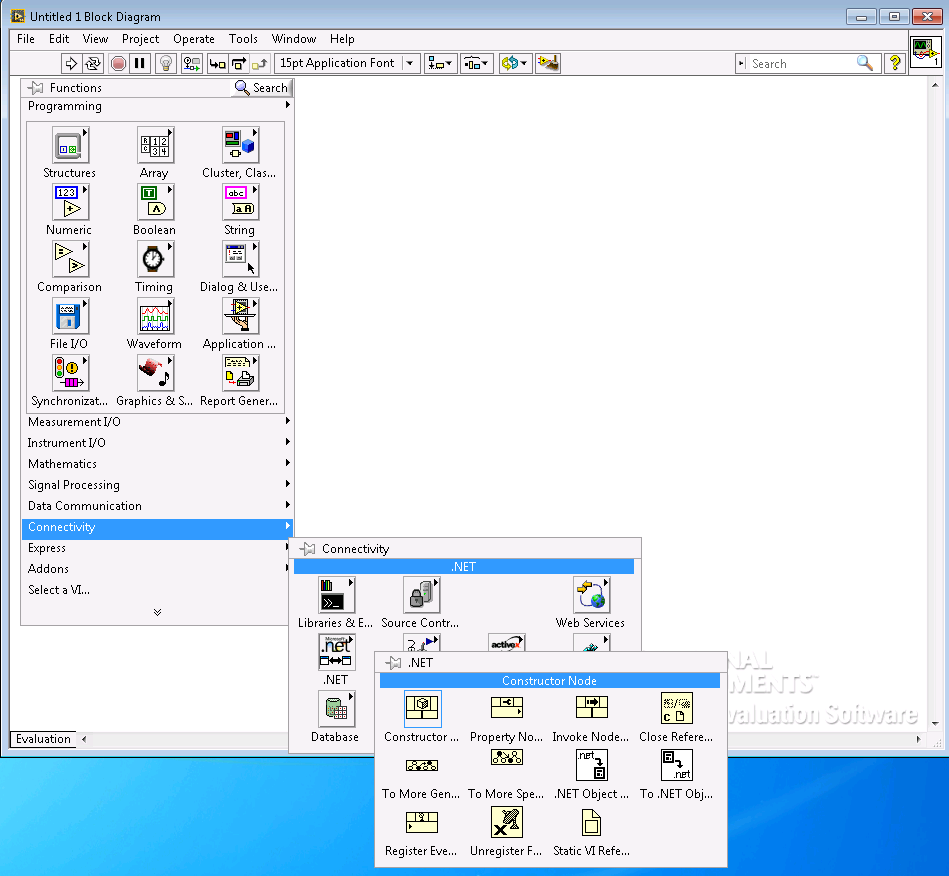
Task: Click the Search button in the Functions palette
Action: (261, 88)
